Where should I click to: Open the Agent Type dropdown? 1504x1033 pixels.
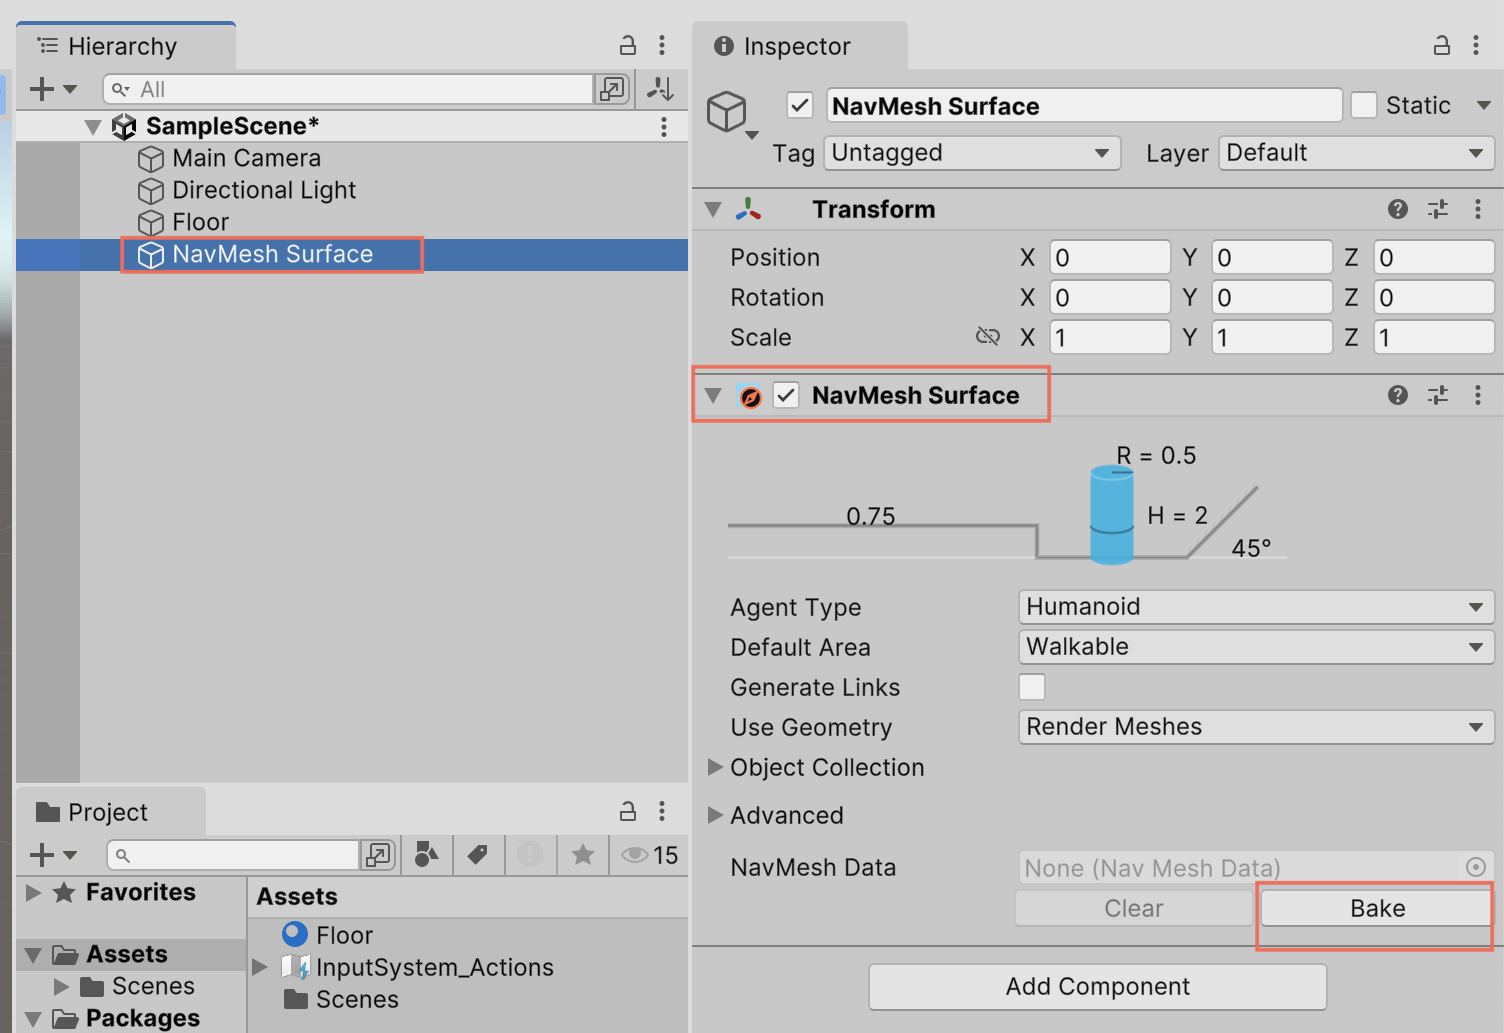click(1254, 606)
